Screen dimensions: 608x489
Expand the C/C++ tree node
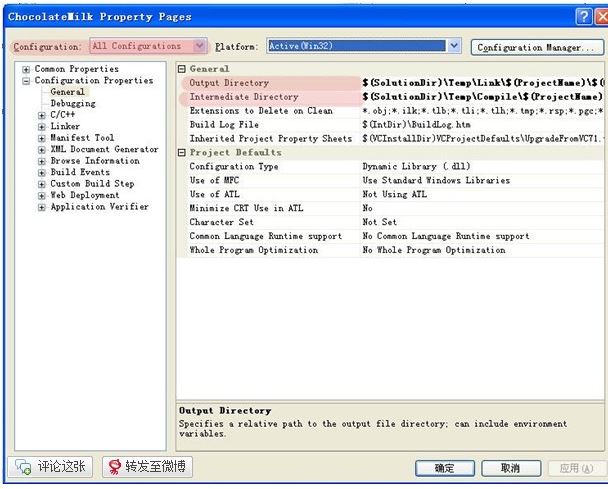[42, 115]
